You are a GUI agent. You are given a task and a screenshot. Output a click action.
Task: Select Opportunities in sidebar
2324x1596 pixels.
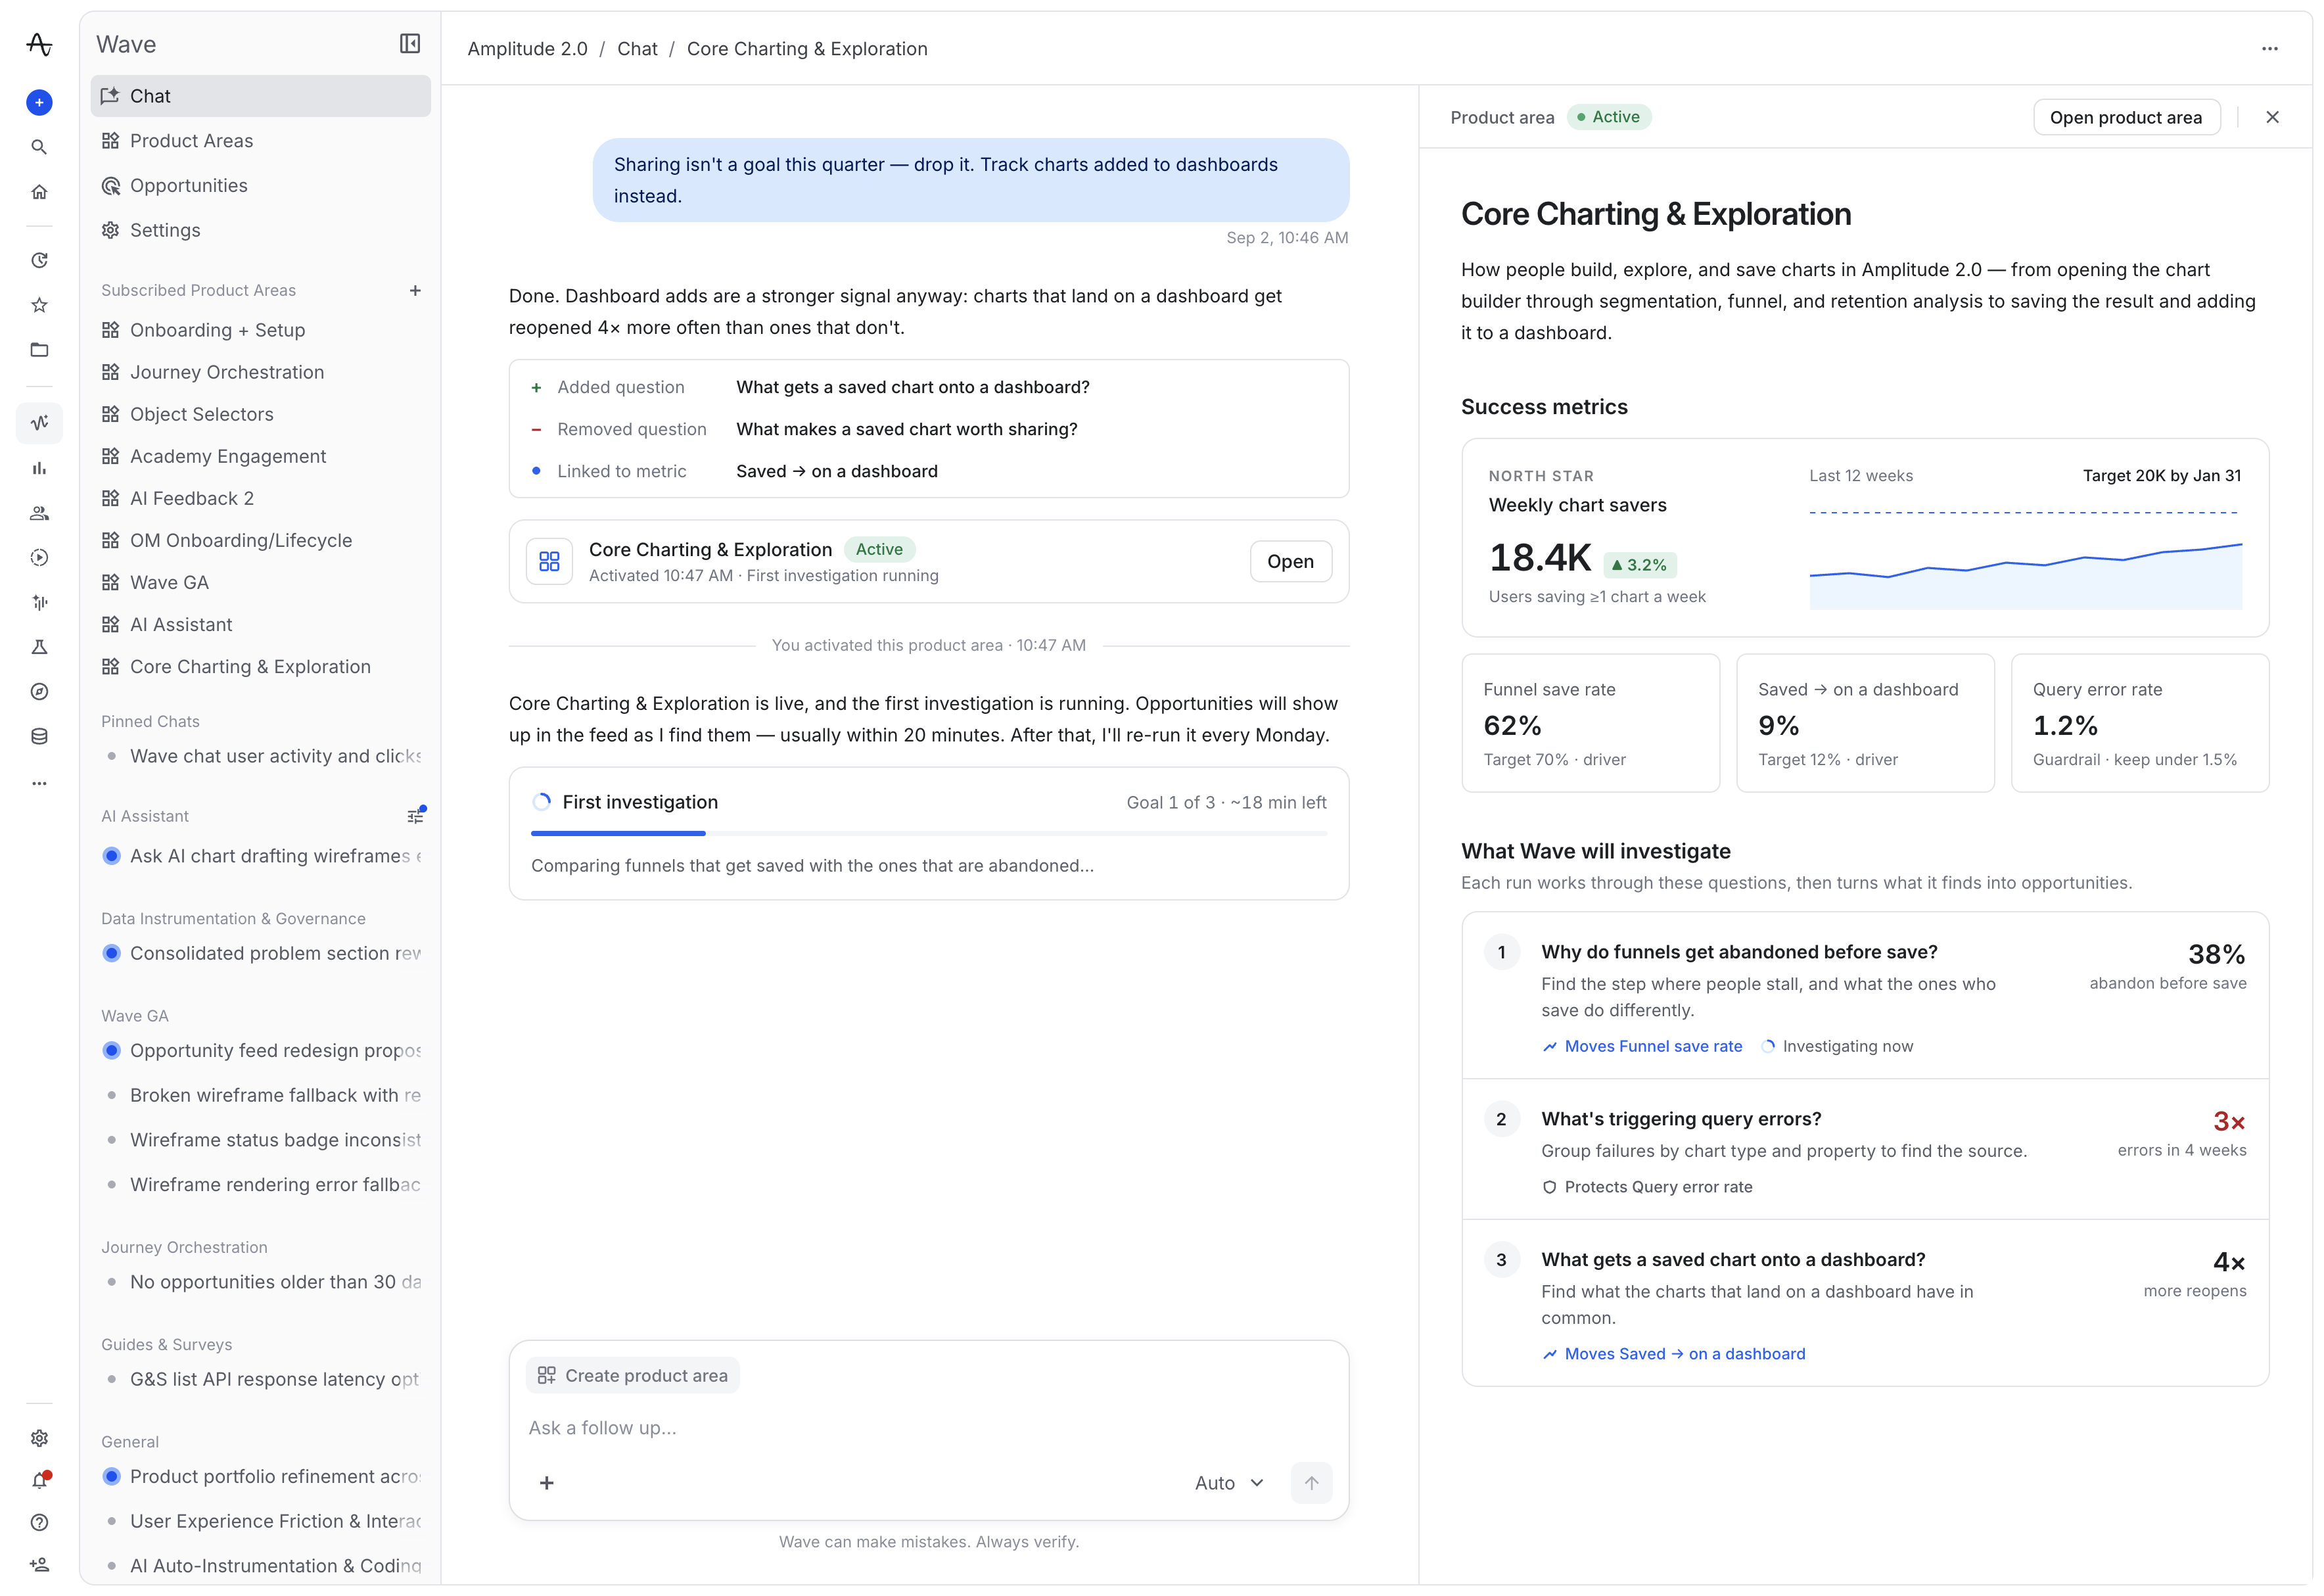coord(260,186)
